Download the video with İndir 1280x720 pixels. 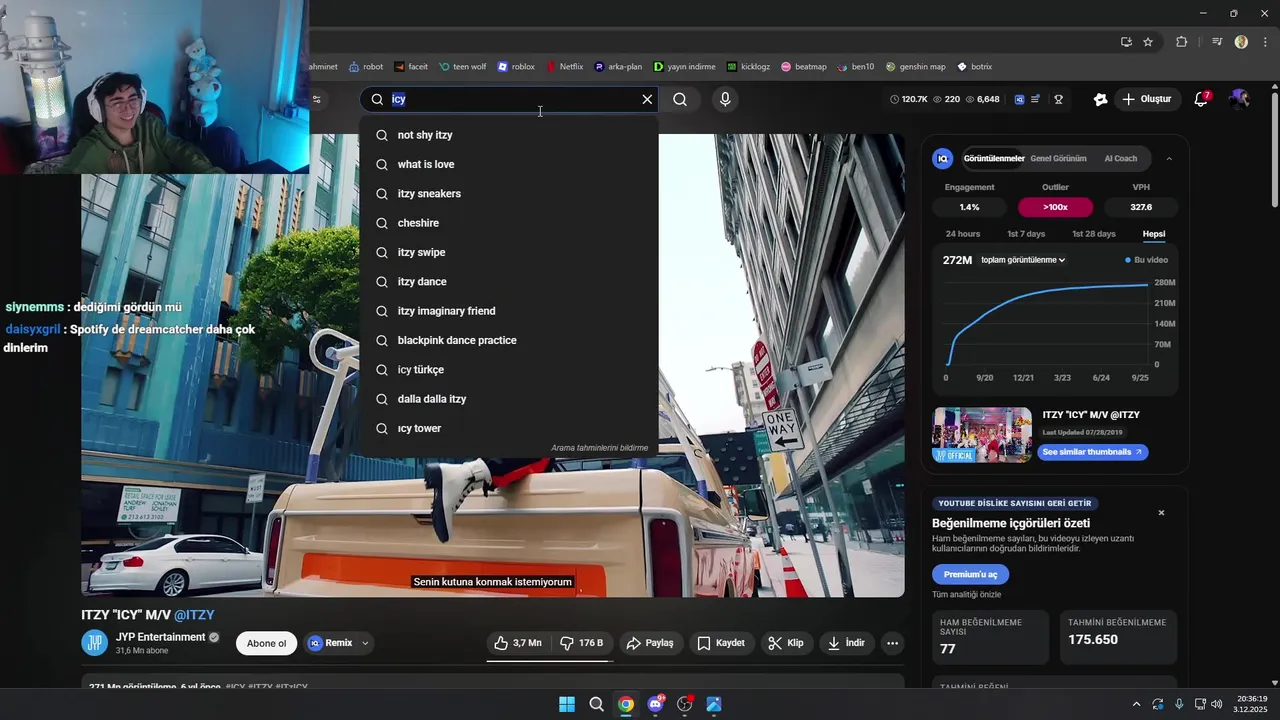(x=846, y=643)
